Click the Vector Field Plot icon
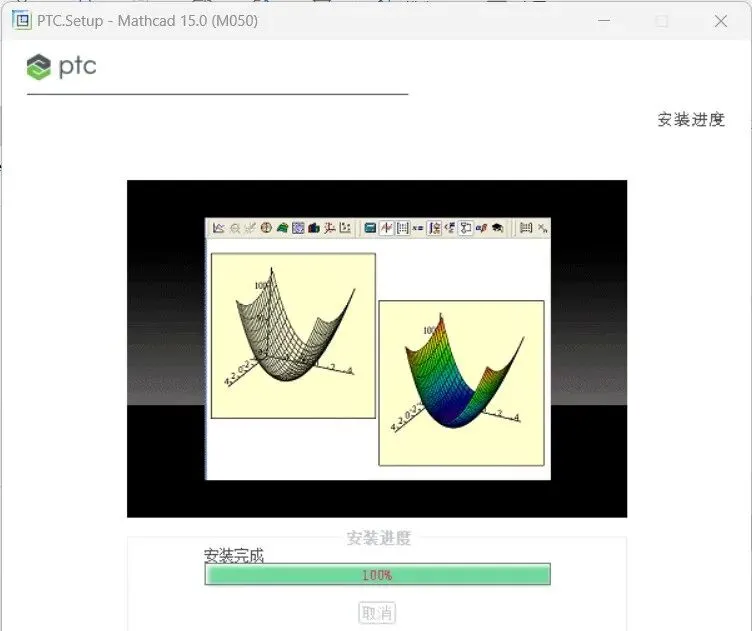Screen dimensions: 752x631 tap(345, 228)
